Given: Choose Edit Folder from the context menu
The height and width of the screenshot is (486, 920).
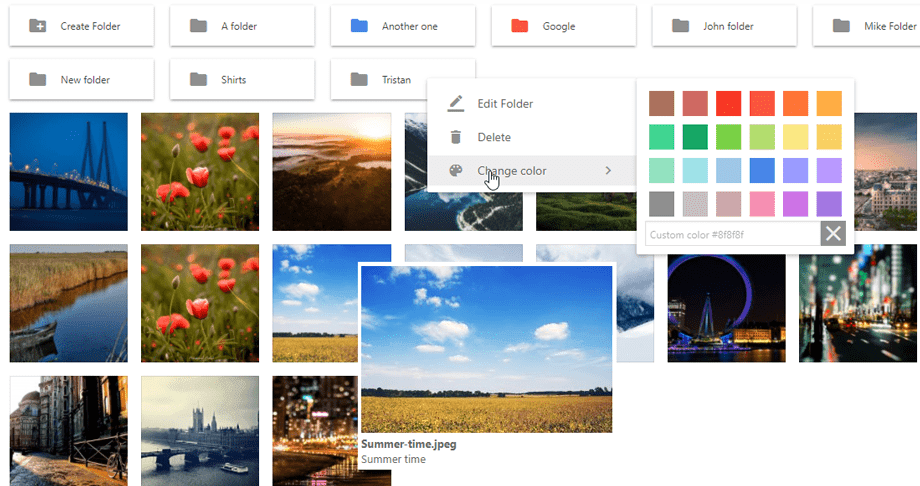Looking at the screenshot, I should (x=505, y=103).
